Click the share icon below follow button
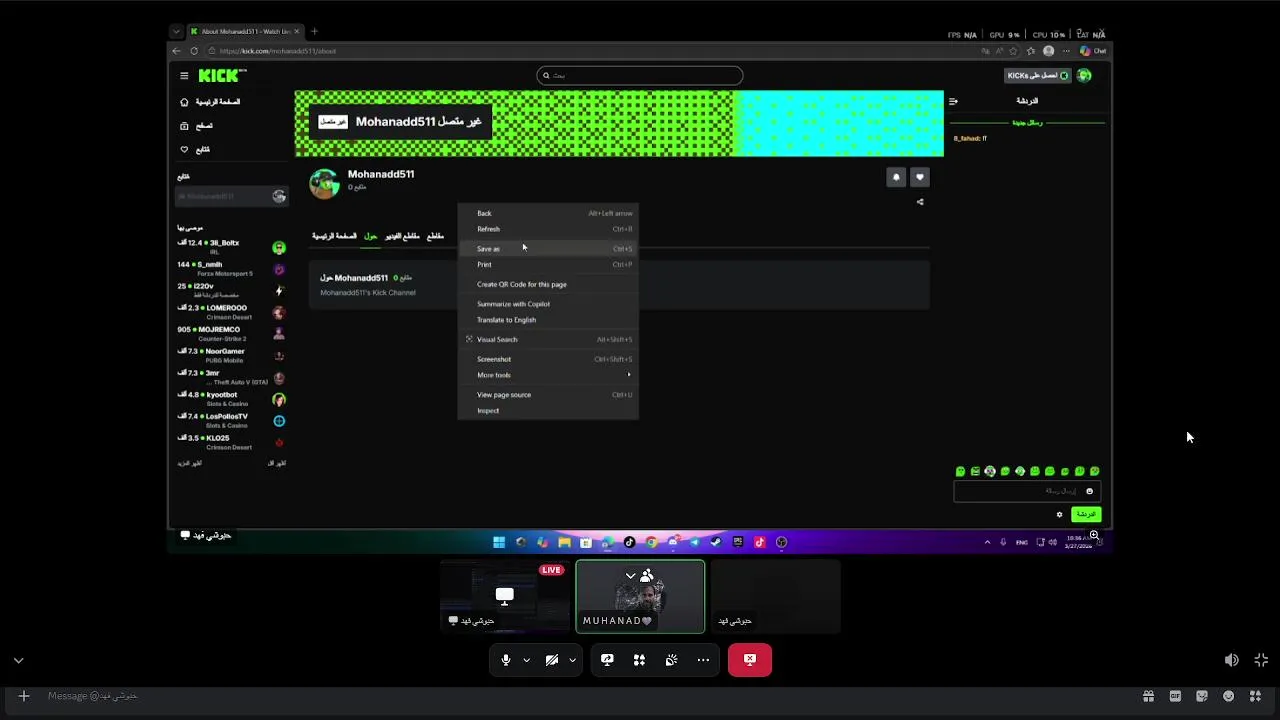Screen dimensions: 1280x720 [x=920, y=202]
